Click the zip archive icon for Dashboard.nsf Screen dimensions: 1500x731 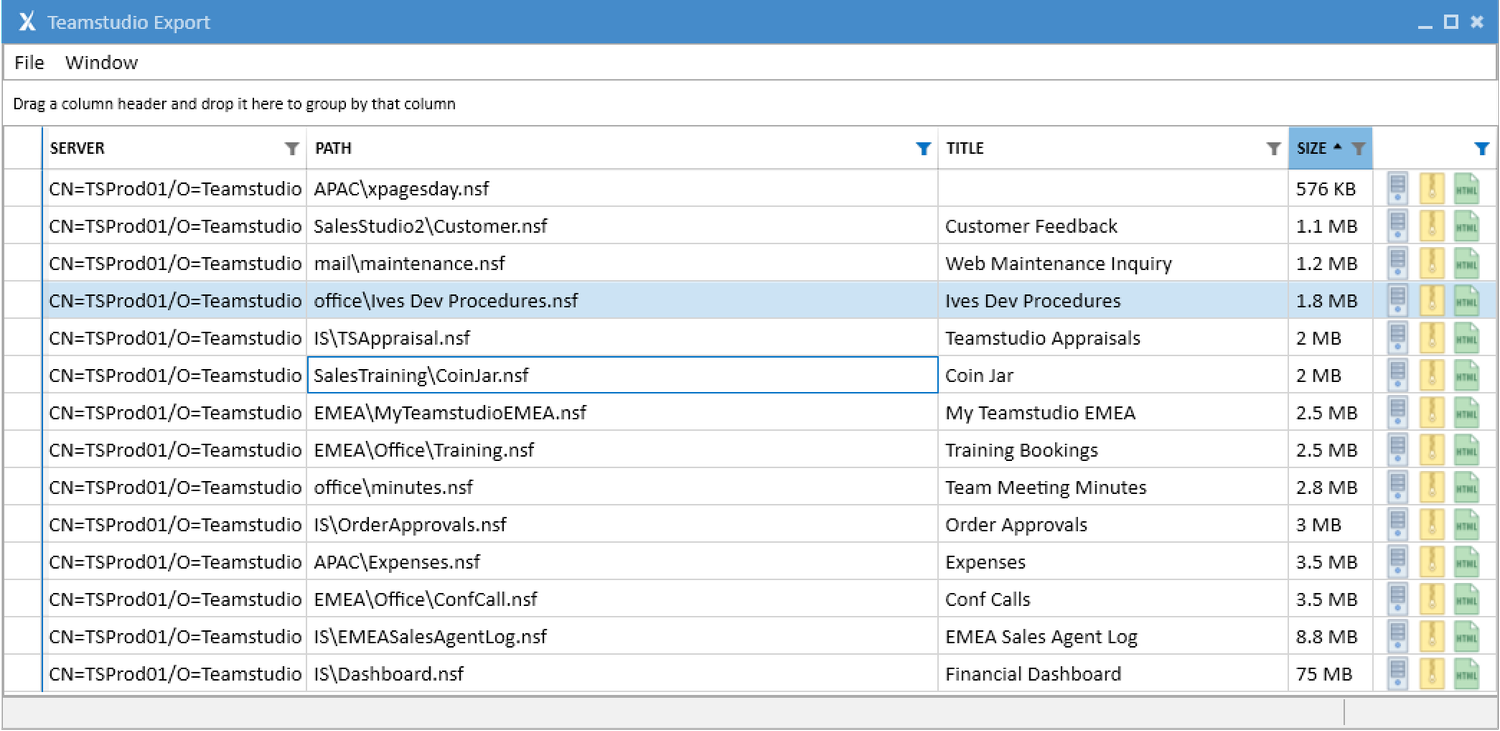pos(1431,674)
